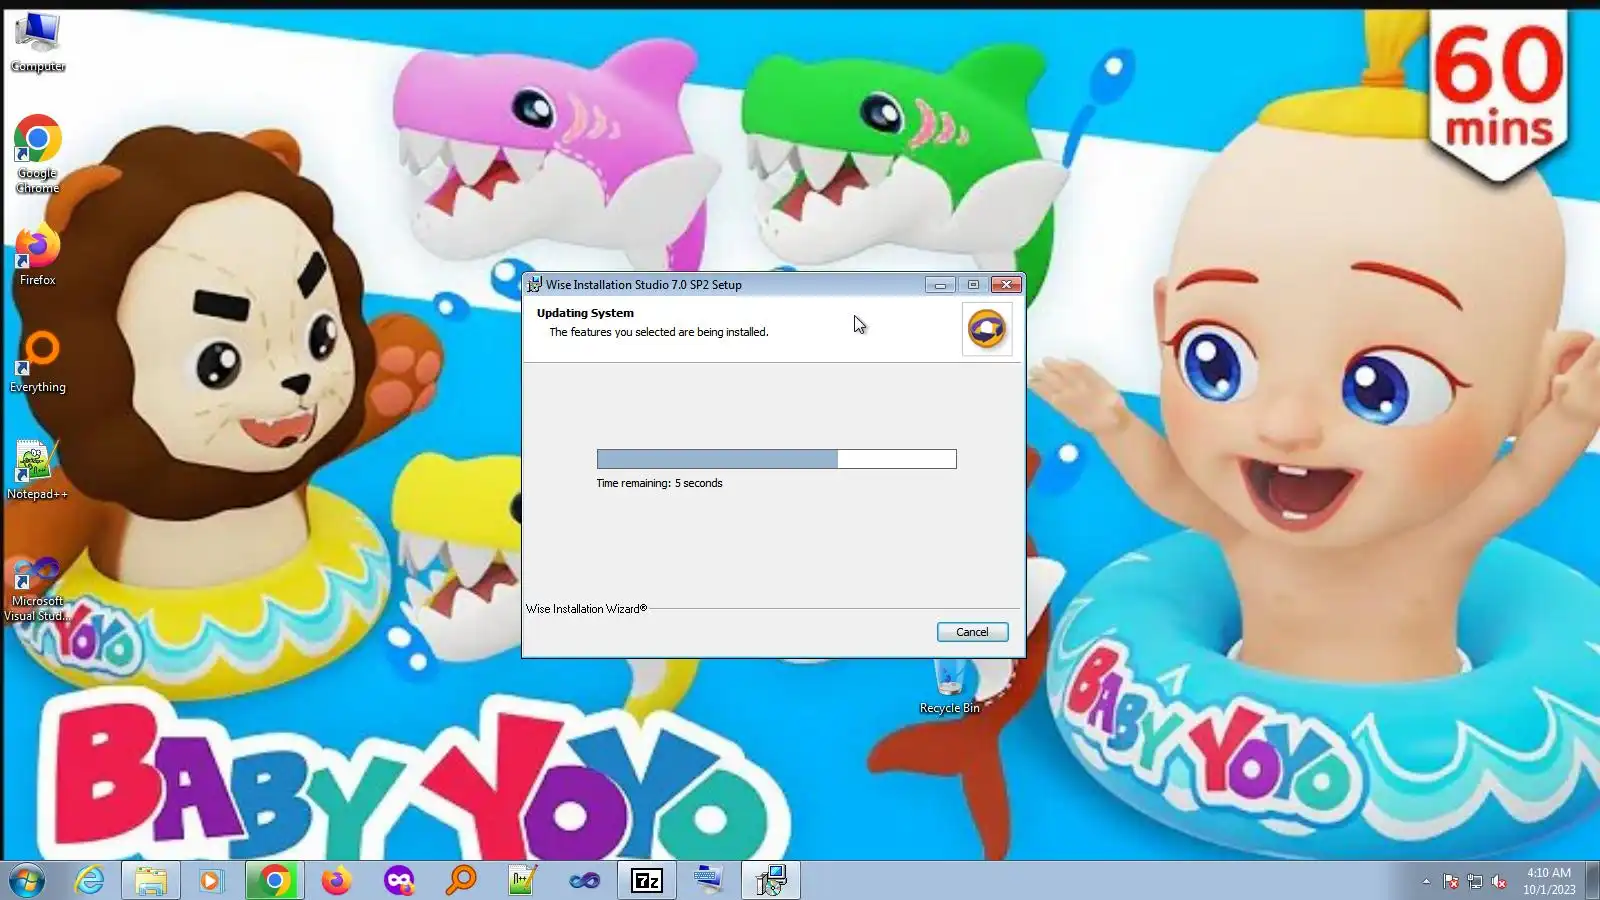1600x900 pixels.
Task: Click the installation progress bar
Action: (x=776, y=459)
